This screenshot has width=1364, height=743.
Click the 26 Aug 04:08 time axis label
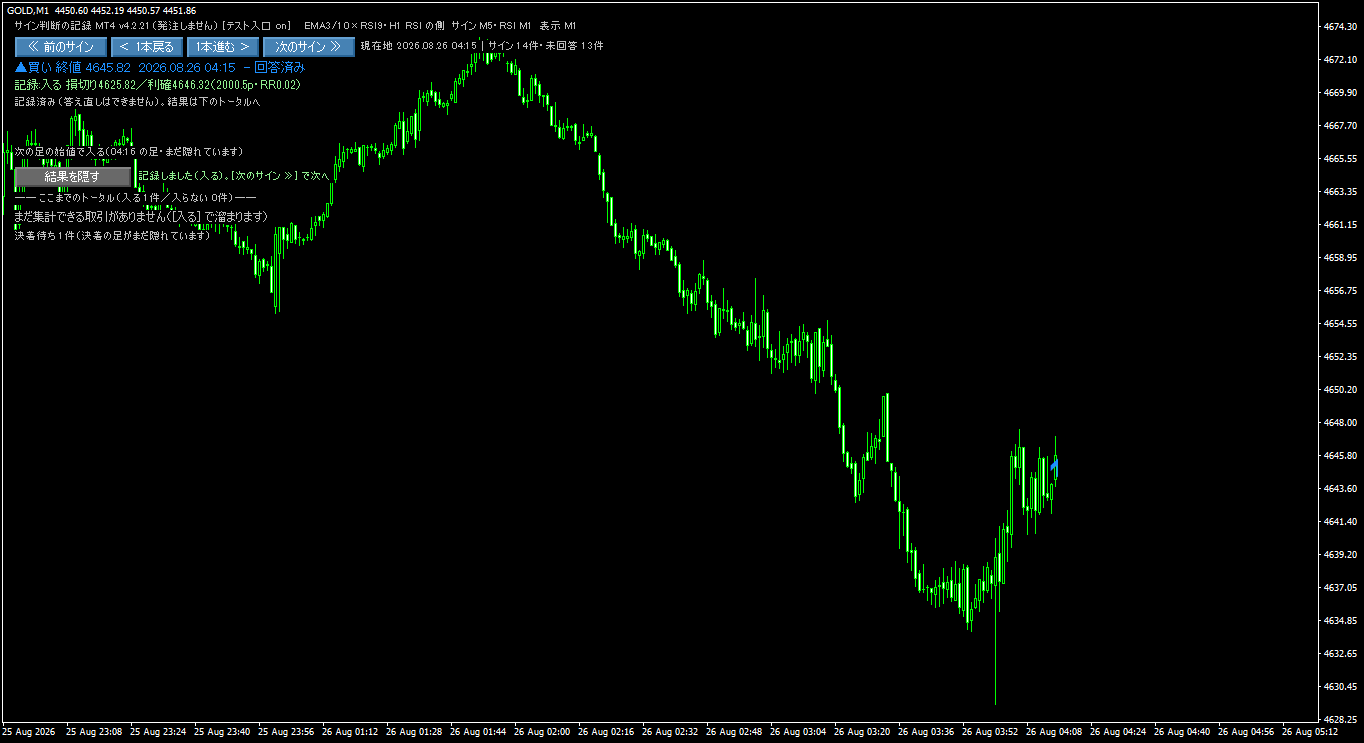click(x=1054, y=731)
